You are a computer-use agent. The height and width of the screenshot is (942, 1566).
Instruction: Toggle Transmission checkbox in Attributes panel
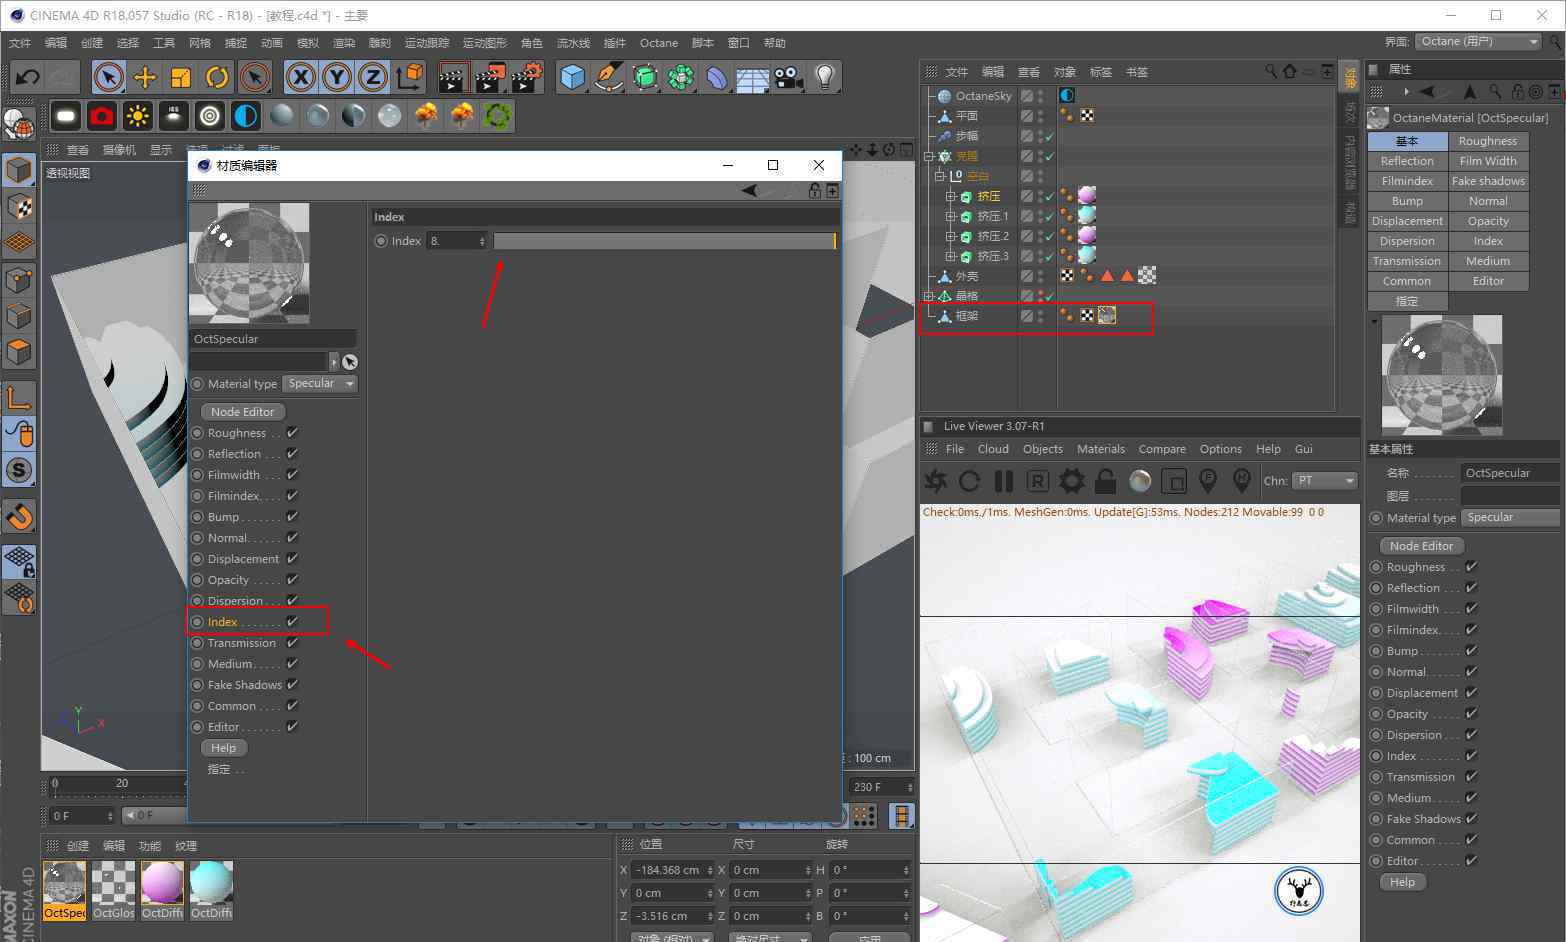point(1471,777)
